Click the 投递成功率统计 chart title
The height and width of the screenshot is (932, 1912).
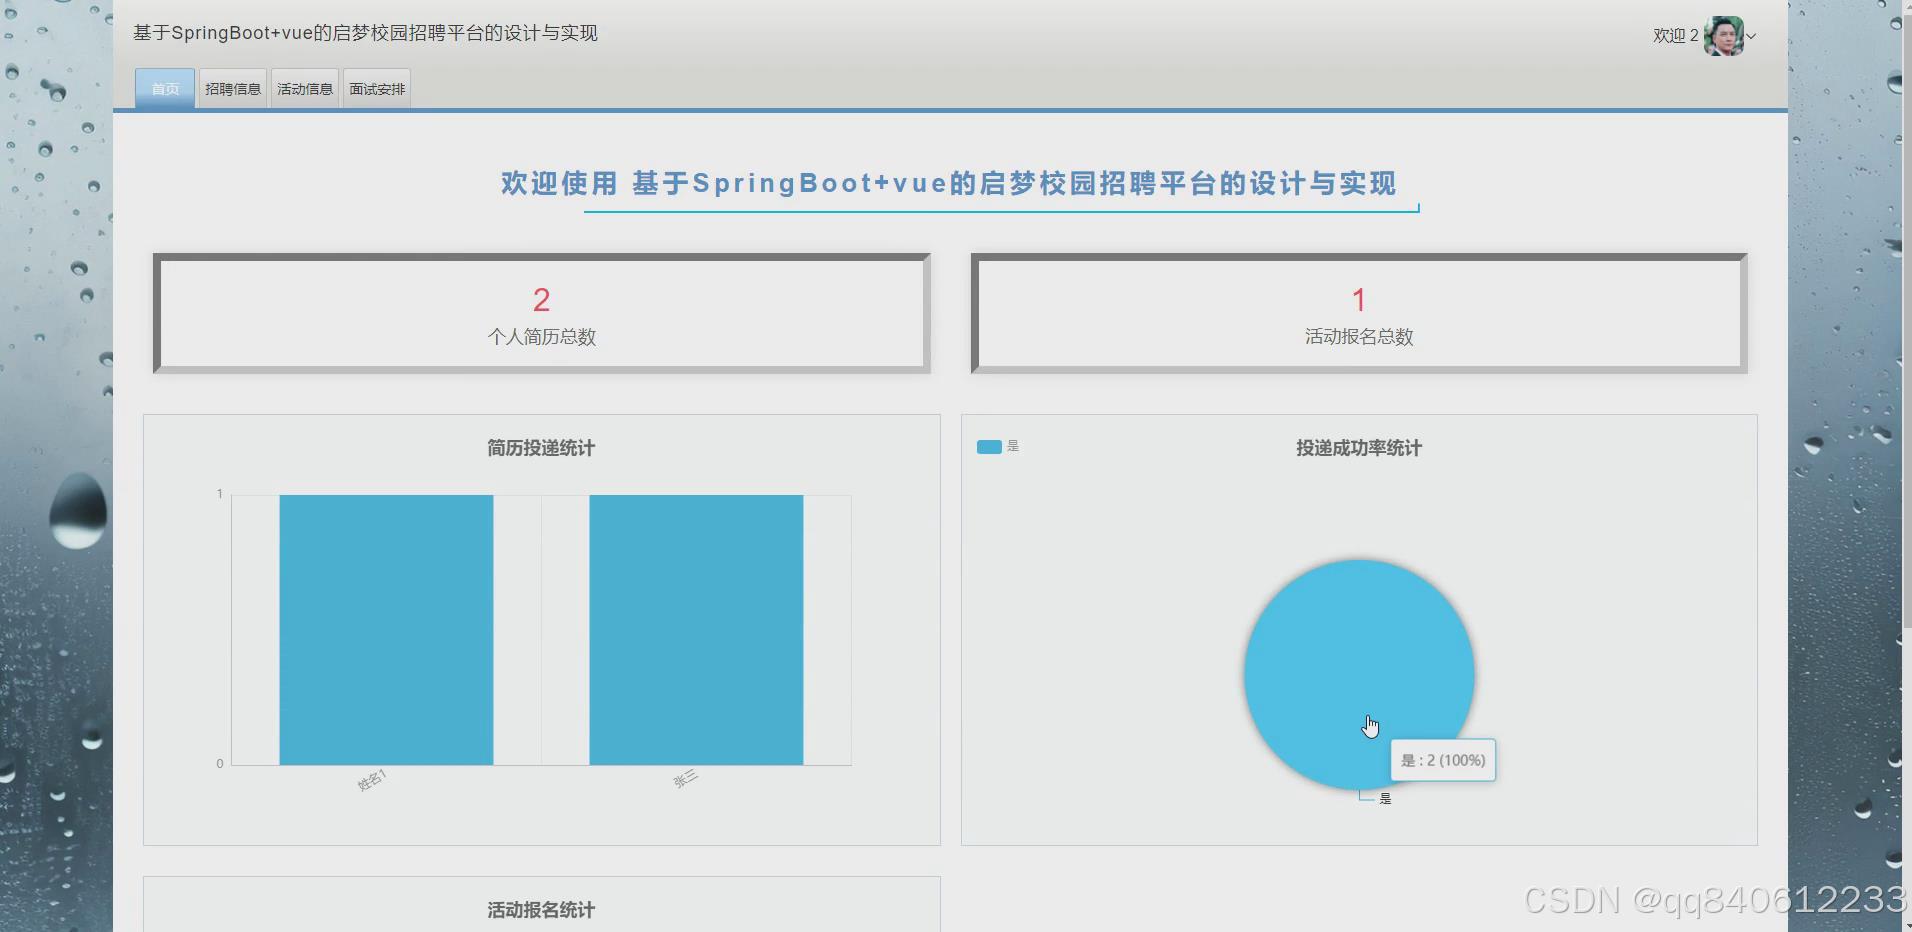[1359, 448]
